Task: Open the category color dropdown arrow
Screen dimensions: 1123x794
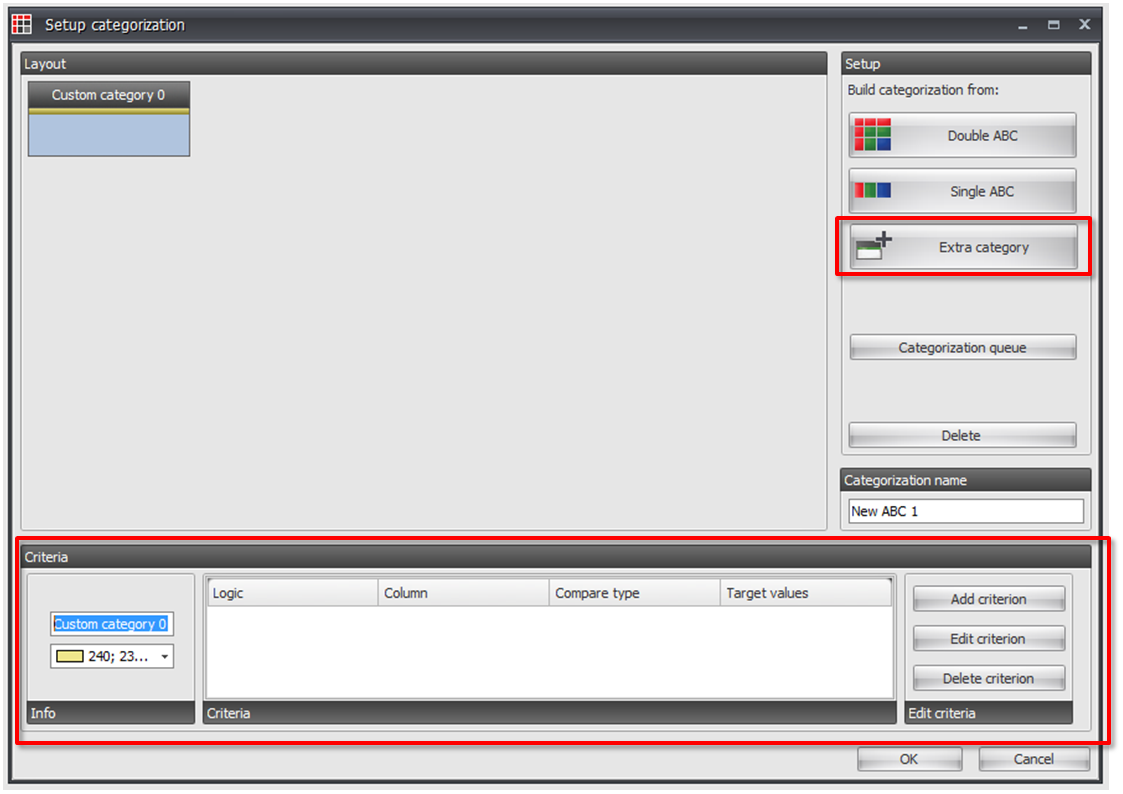Action: 165,657
